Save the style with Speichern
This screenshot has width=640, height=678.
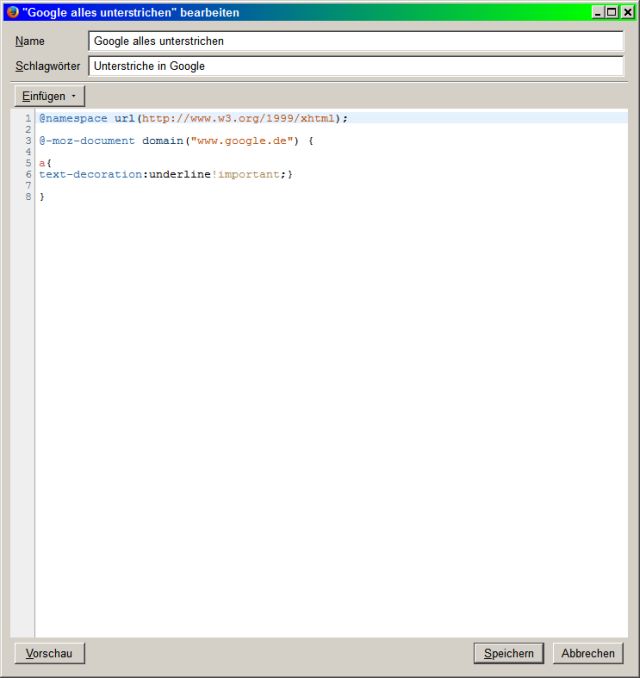509,653
